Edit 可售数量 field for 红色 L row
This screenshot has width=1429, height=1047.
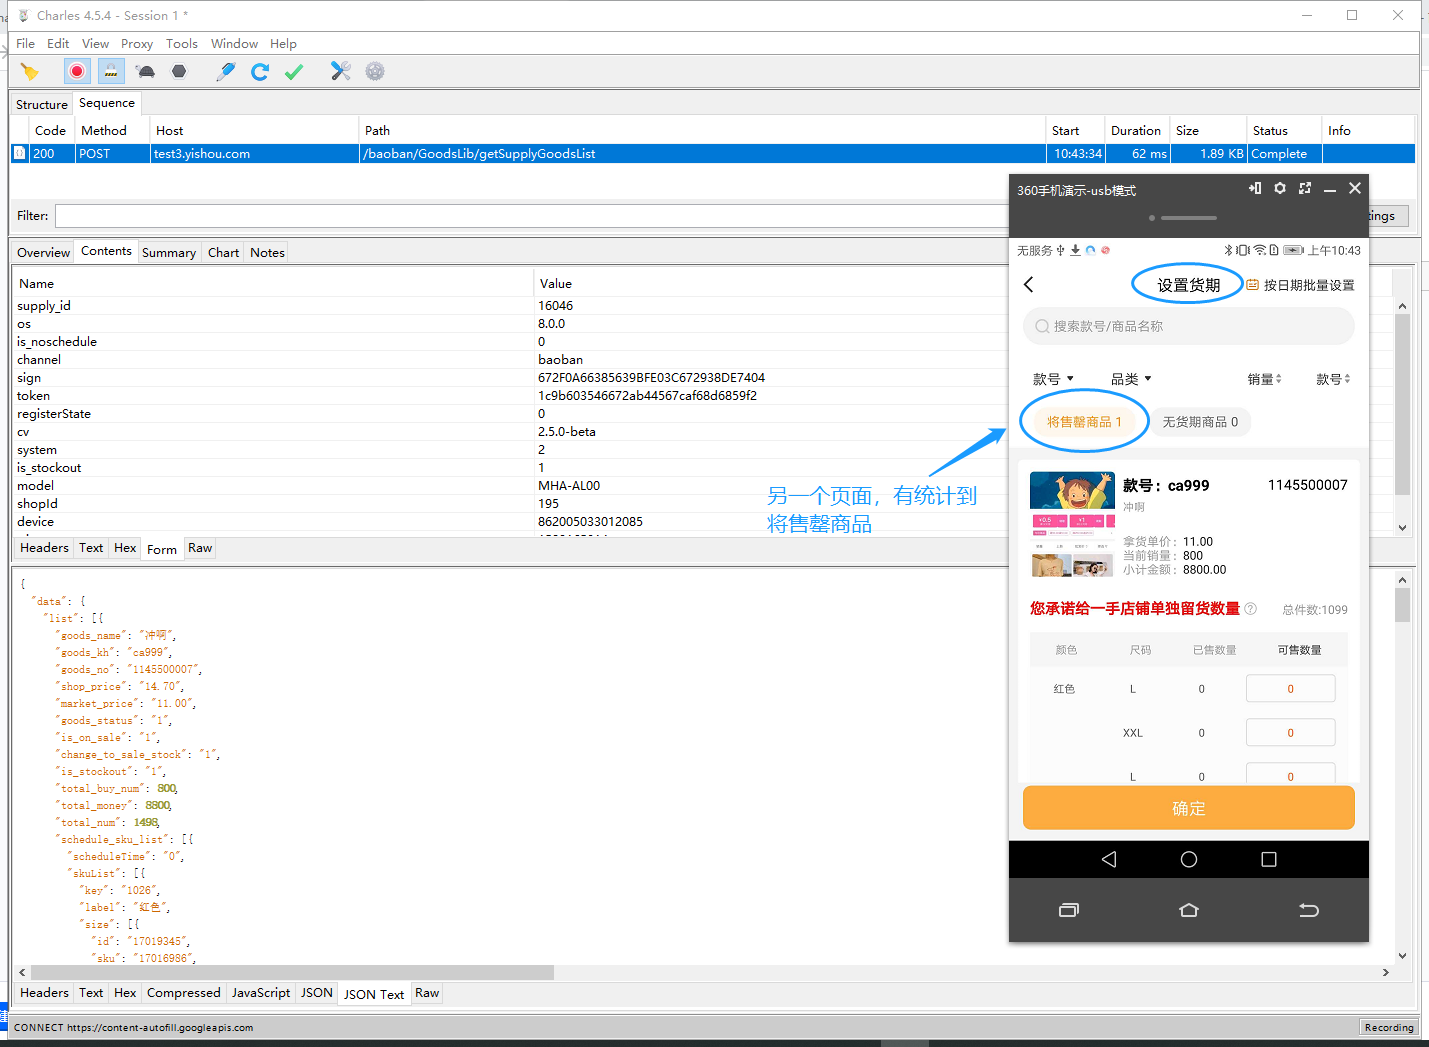pos(1290,689)
